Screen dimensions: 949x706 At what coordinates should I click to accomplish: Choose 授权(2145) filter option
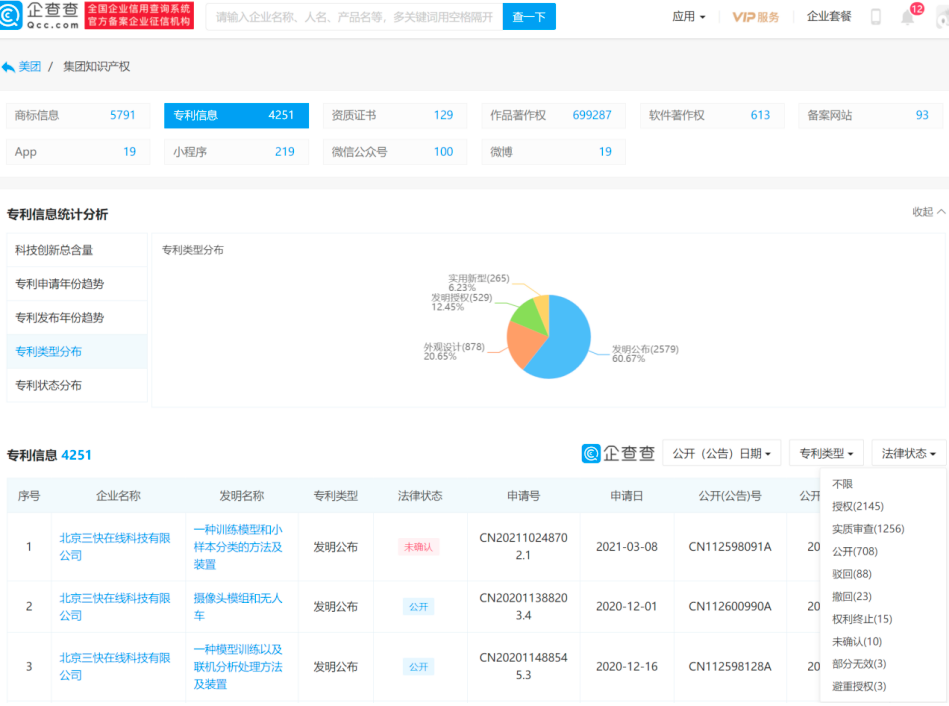tap(858, 506)
